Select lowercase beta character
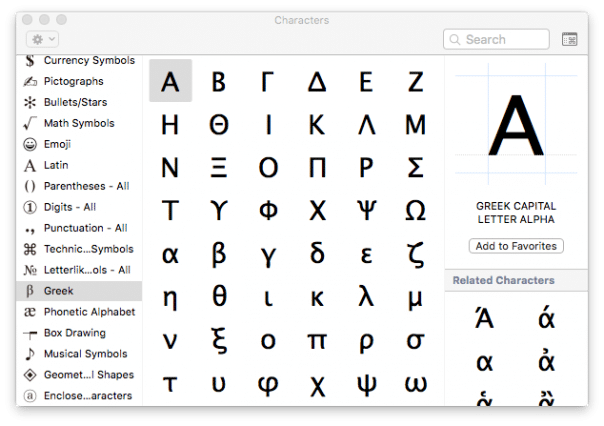604x426 pixels. click(x=219, y=254)
